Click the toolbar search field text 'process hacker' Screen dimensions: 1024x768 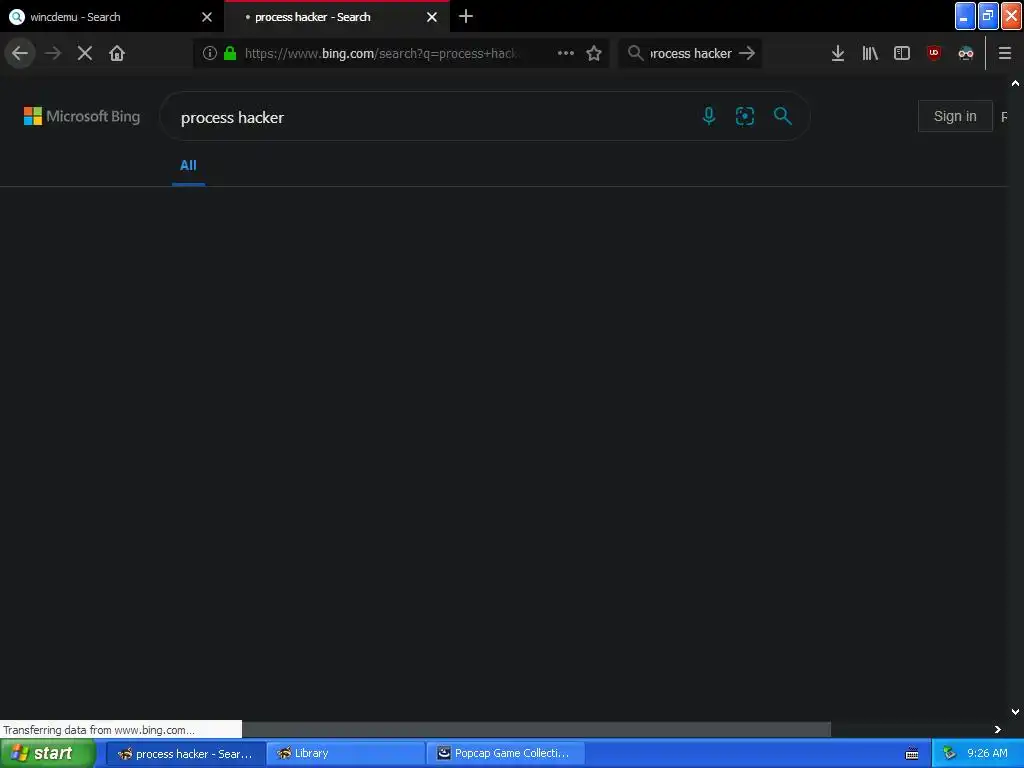click(691, 54)
